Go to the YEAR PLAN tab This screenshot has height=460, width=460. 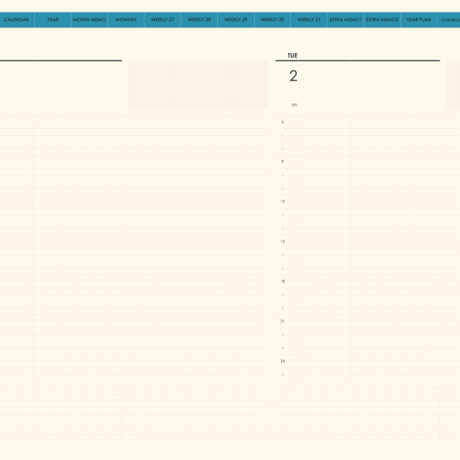419,20
